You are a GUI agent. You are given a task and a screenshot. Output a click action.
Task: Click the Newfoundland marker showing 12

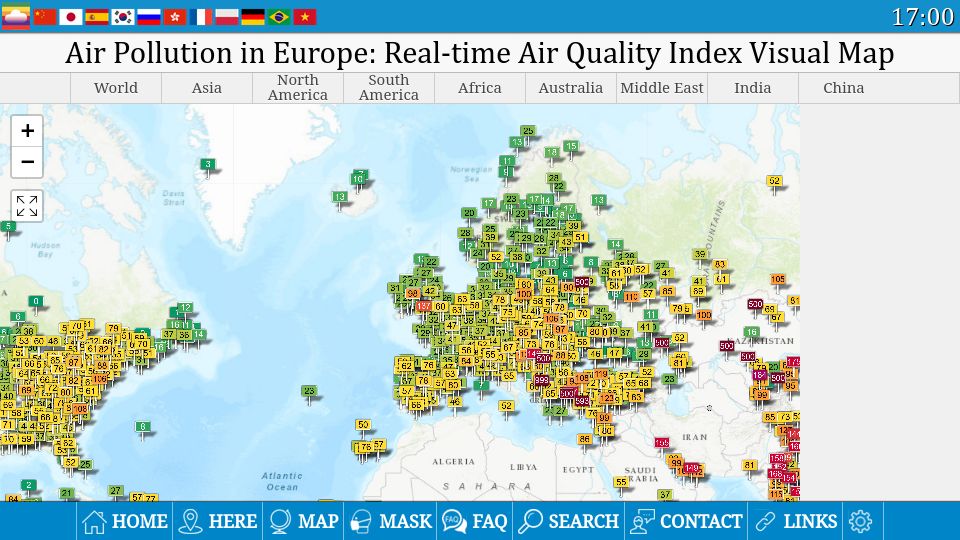coord(186,307)
